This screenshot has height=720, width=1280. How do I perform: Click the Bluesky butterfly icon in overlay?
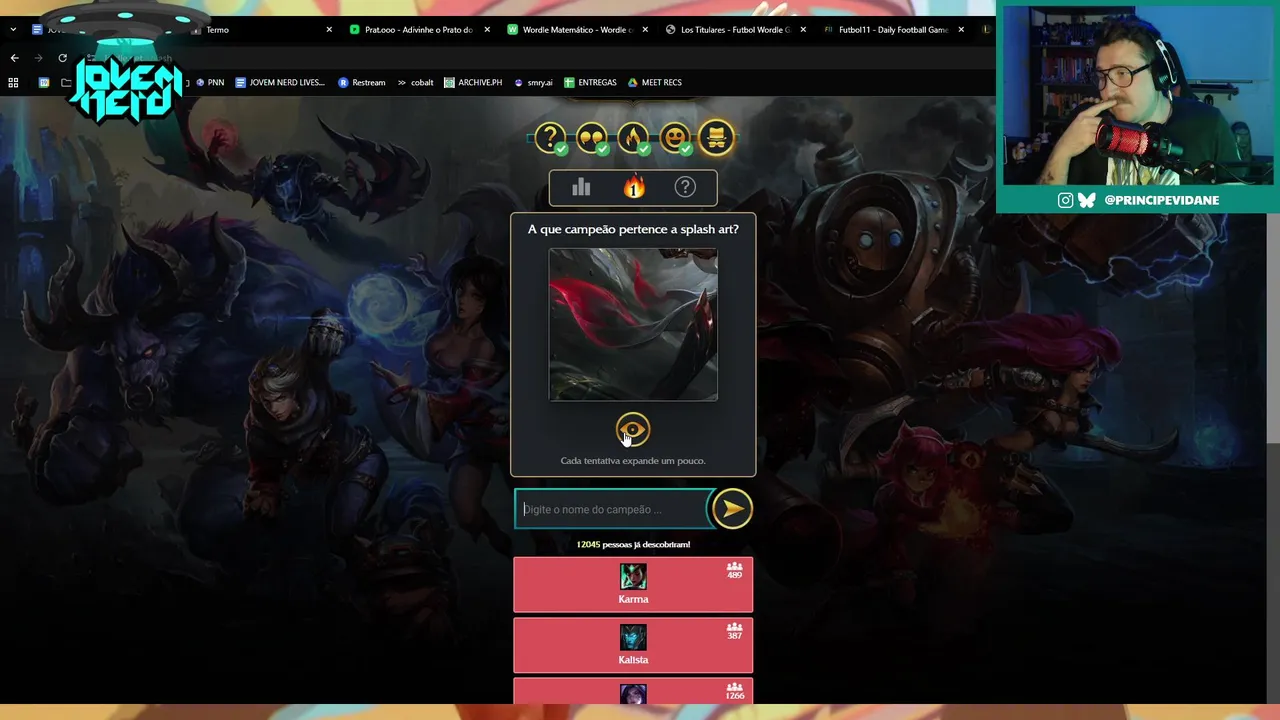tap(1087, 200)
